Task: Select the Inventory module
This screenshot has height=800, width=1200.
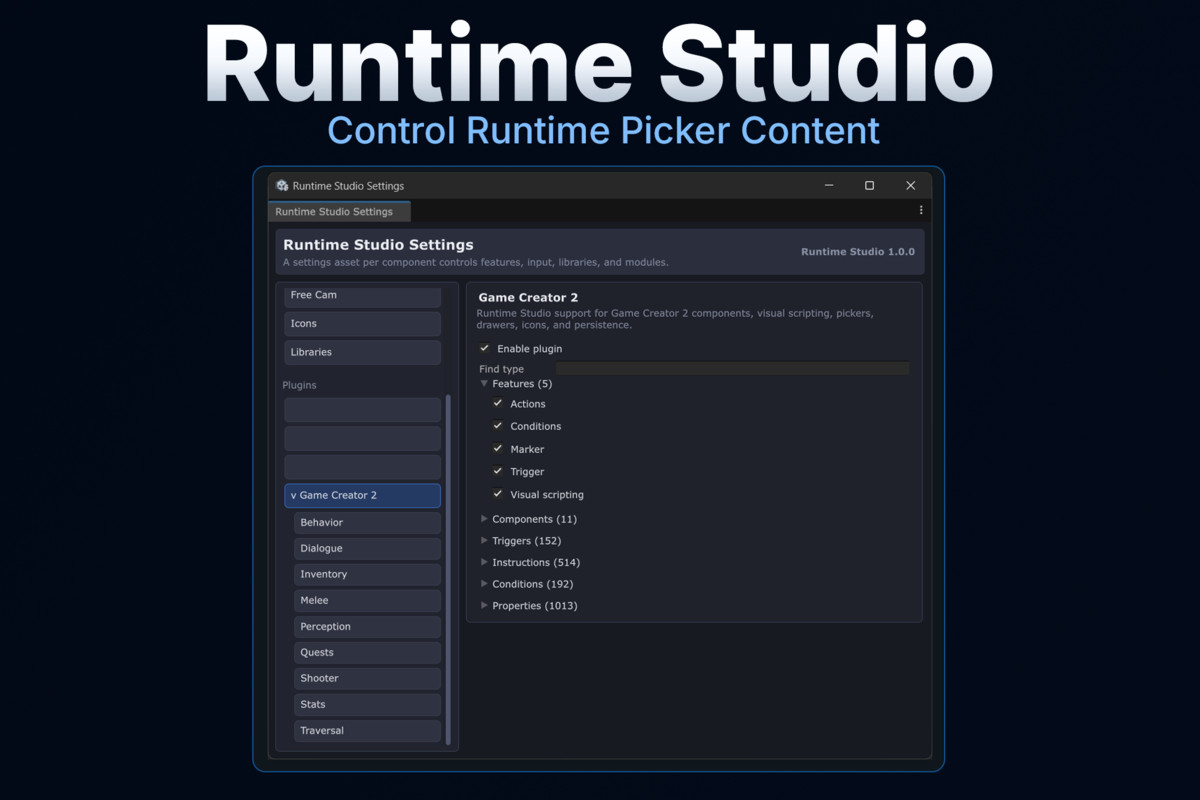Action: click(367, 575)
